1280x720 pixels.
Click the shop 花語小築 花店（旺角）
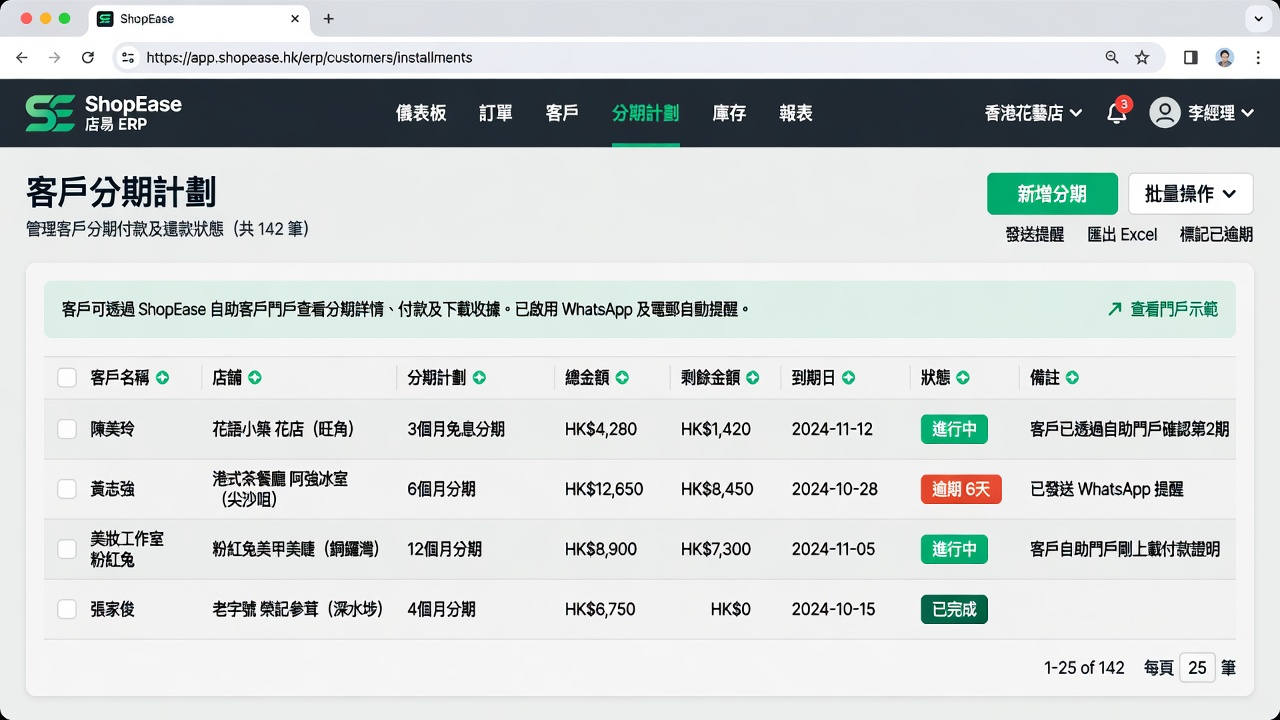coord(284,429)
